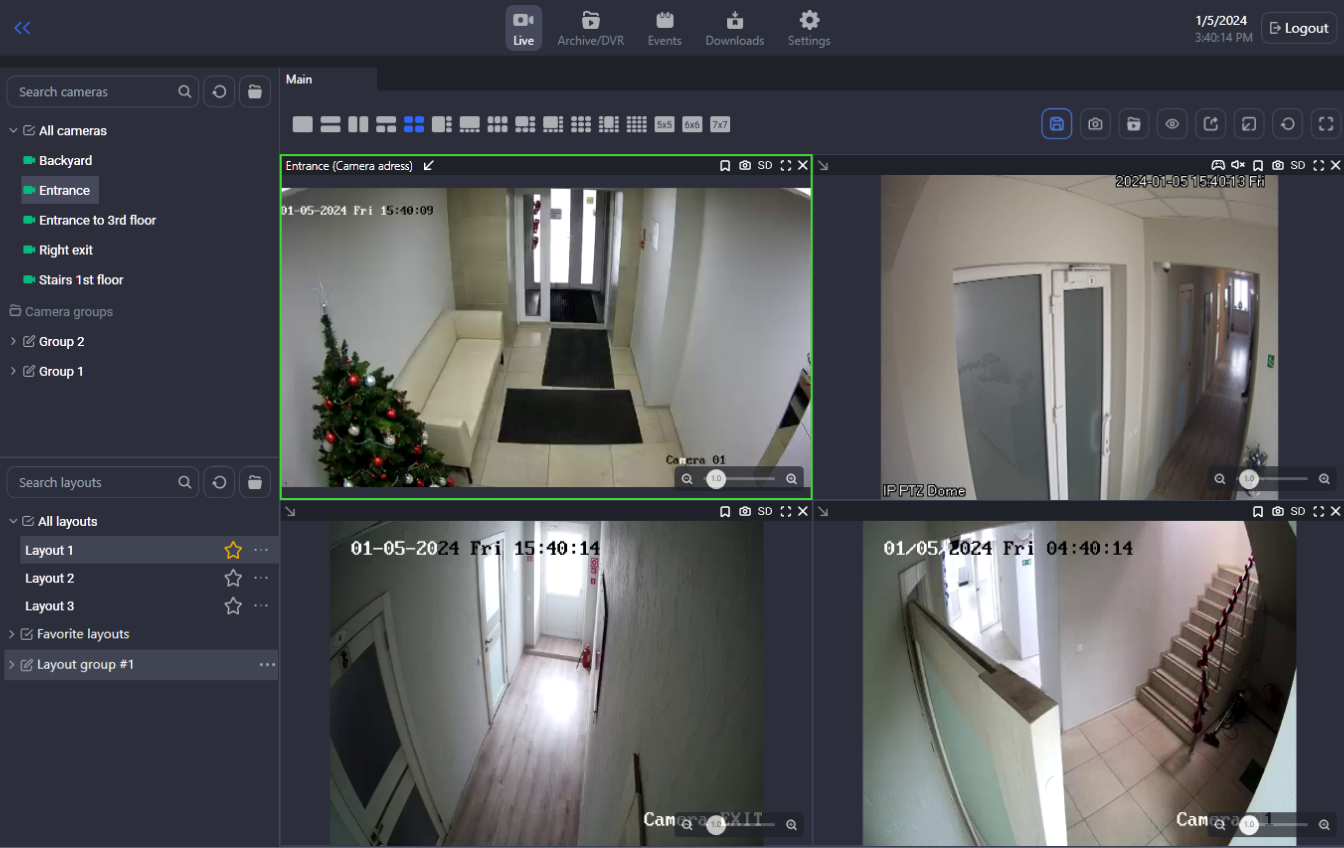This screenshot has width=1344, height=848.
Task: Click folder icon beside Search cameras
Action: pyautogui.click(x=255, y=91)
